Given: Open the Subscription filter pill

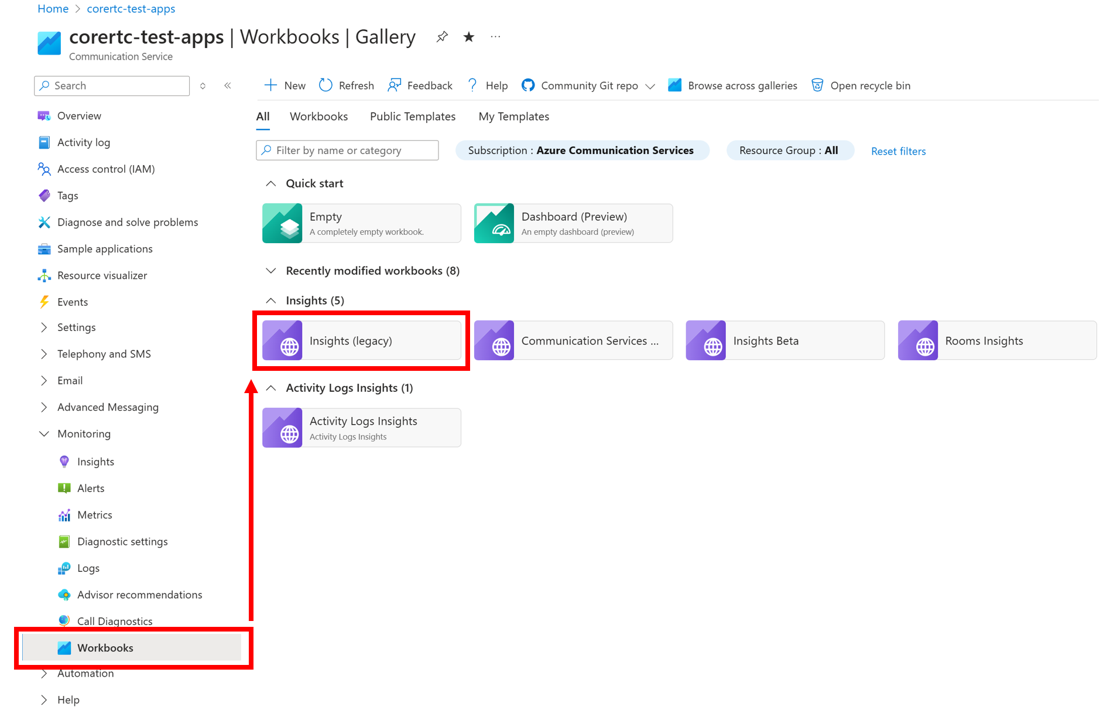Looking at the screenshot, I should tap(582, 150).
